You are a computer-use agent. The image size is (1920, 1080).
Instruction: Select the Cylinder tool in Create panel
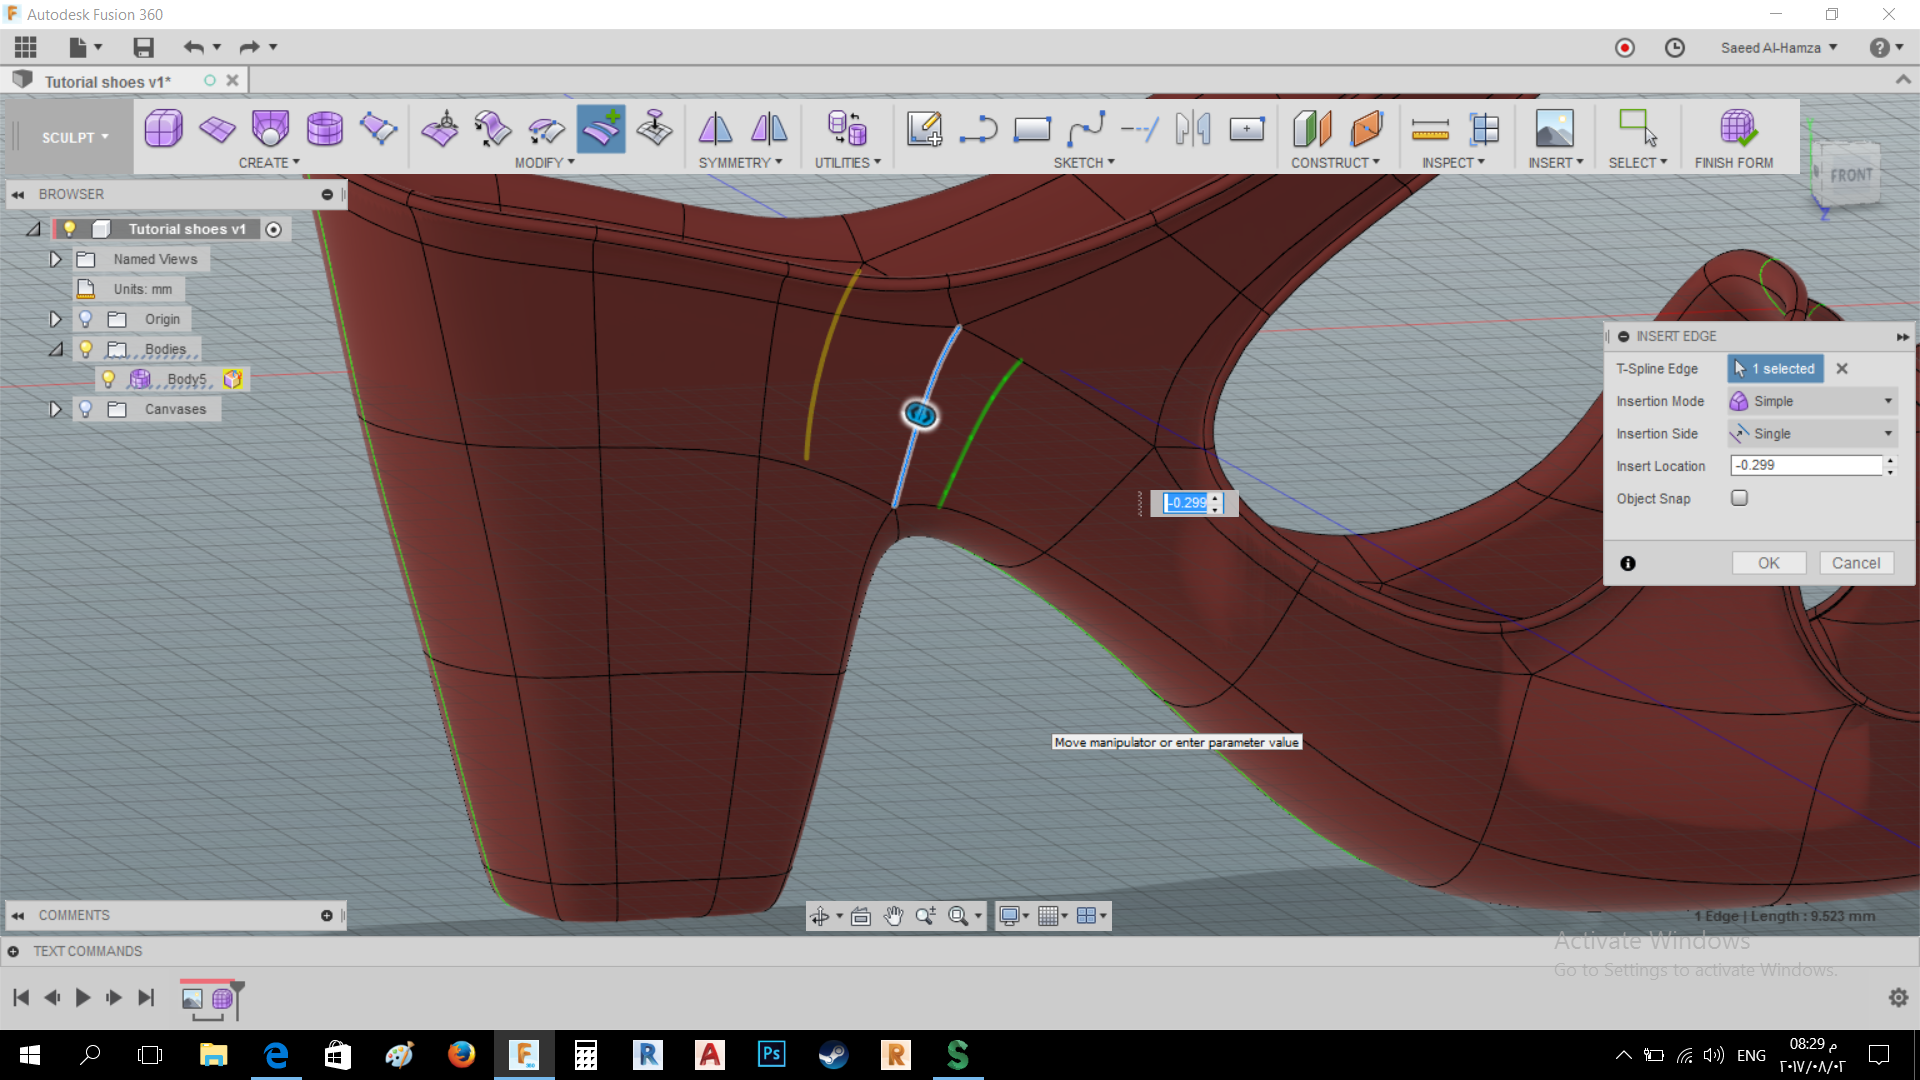(x=326, y=129)
